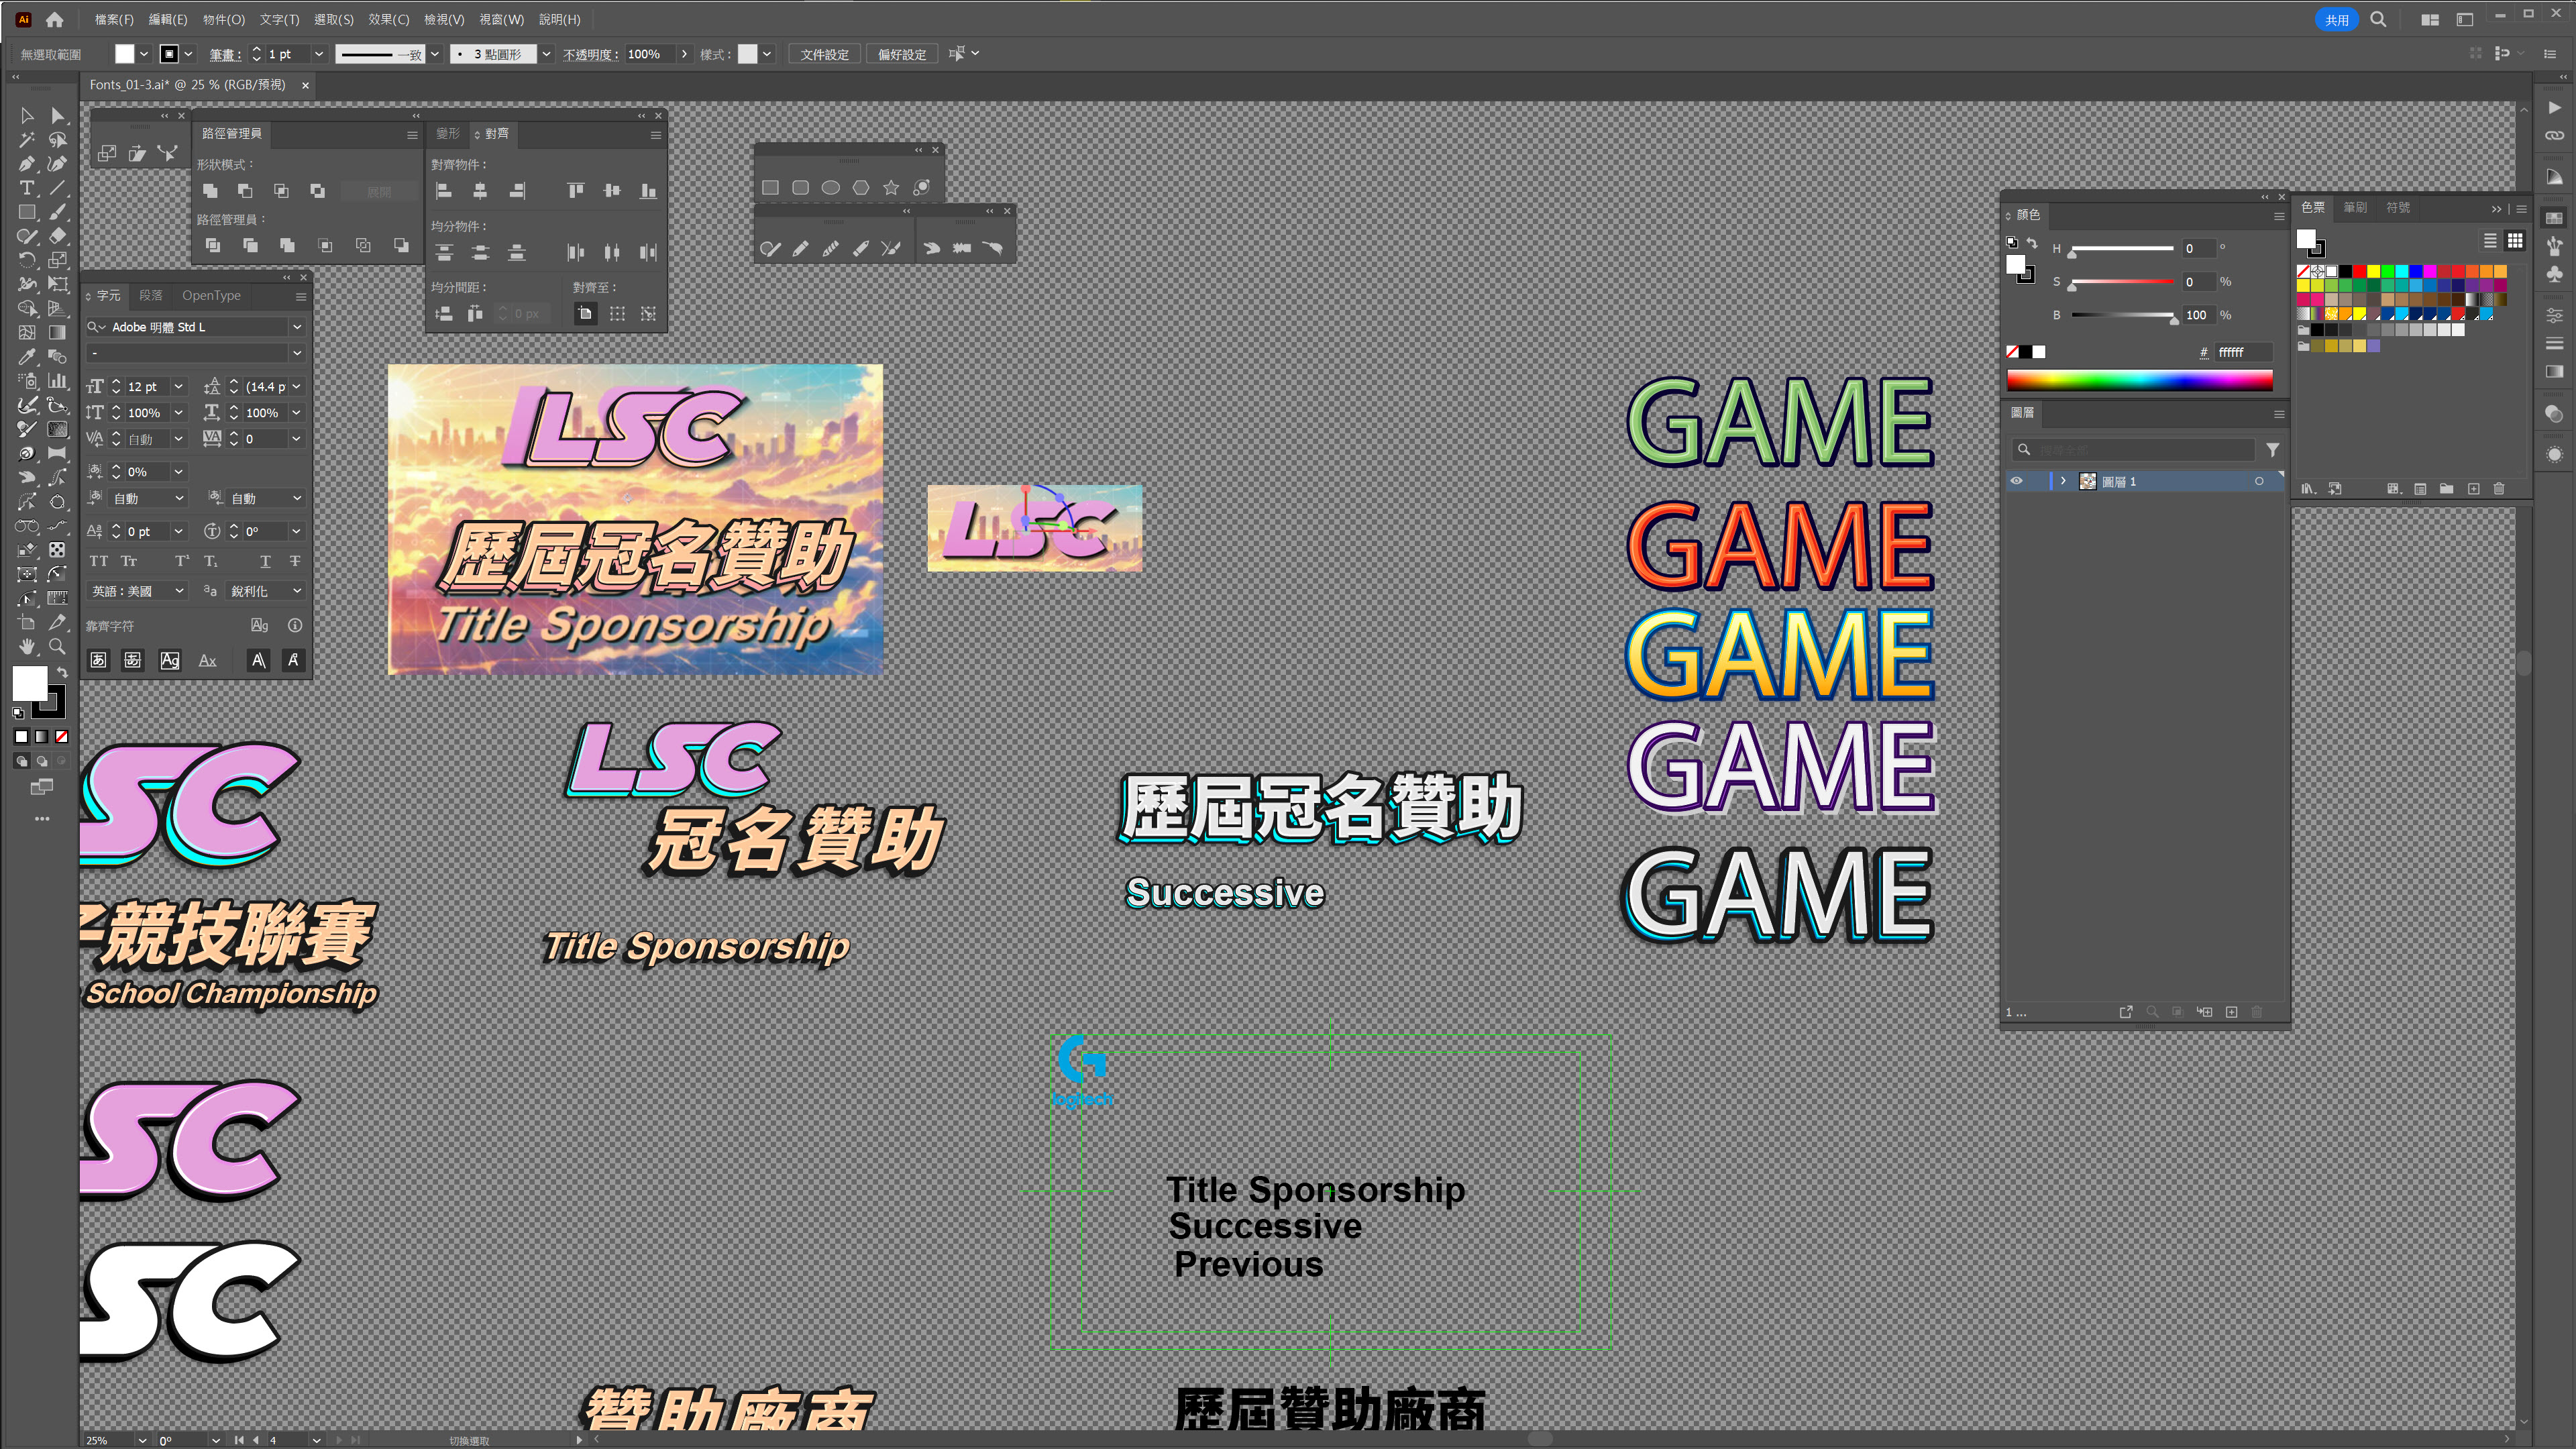Switch to the 段落 tab
The height and width of the screenshot is (1449, 2576).
click(151, 295)
